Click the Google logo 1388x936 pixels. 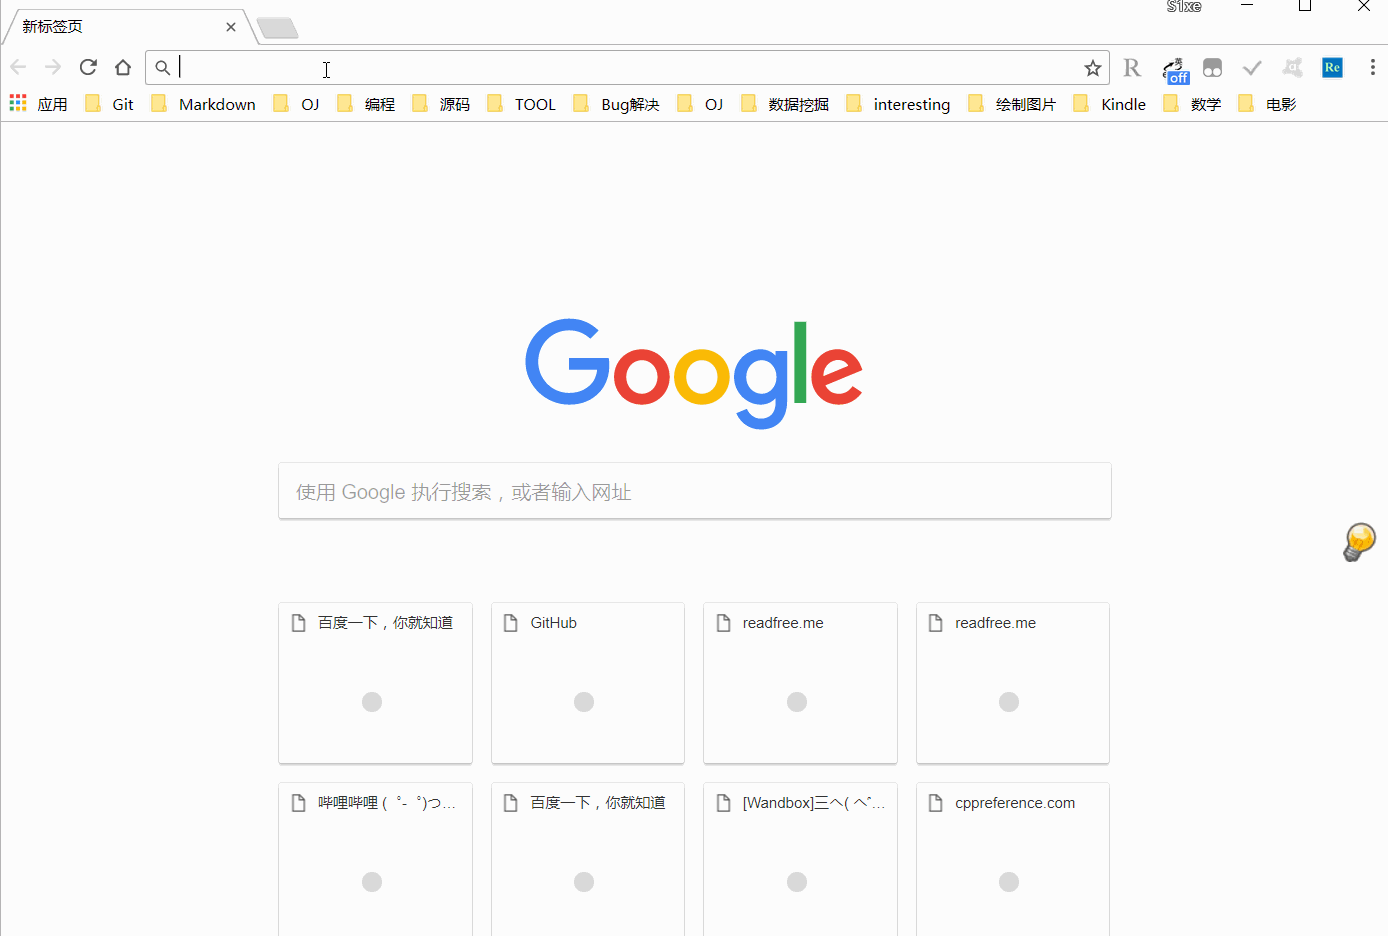click(694, 374)
